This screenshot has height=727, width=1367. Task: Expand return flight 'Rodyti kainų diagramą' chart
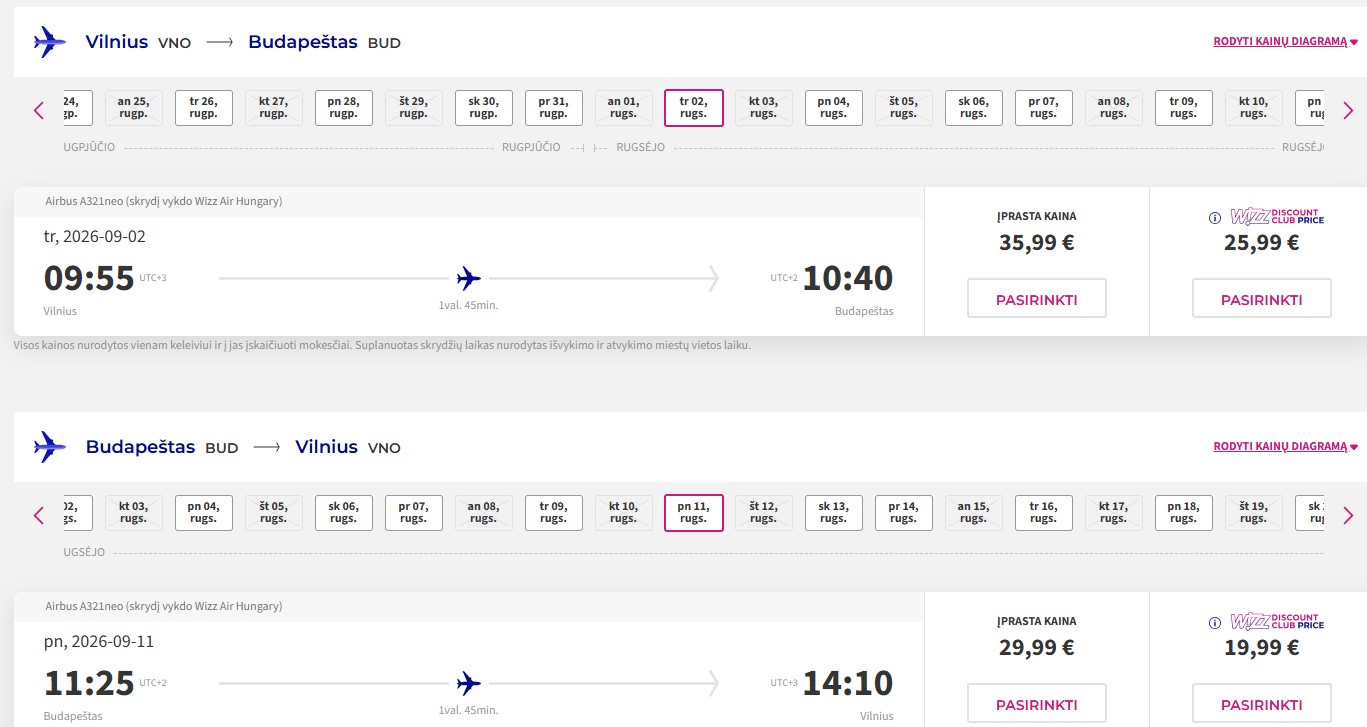tap(1285, 447)
